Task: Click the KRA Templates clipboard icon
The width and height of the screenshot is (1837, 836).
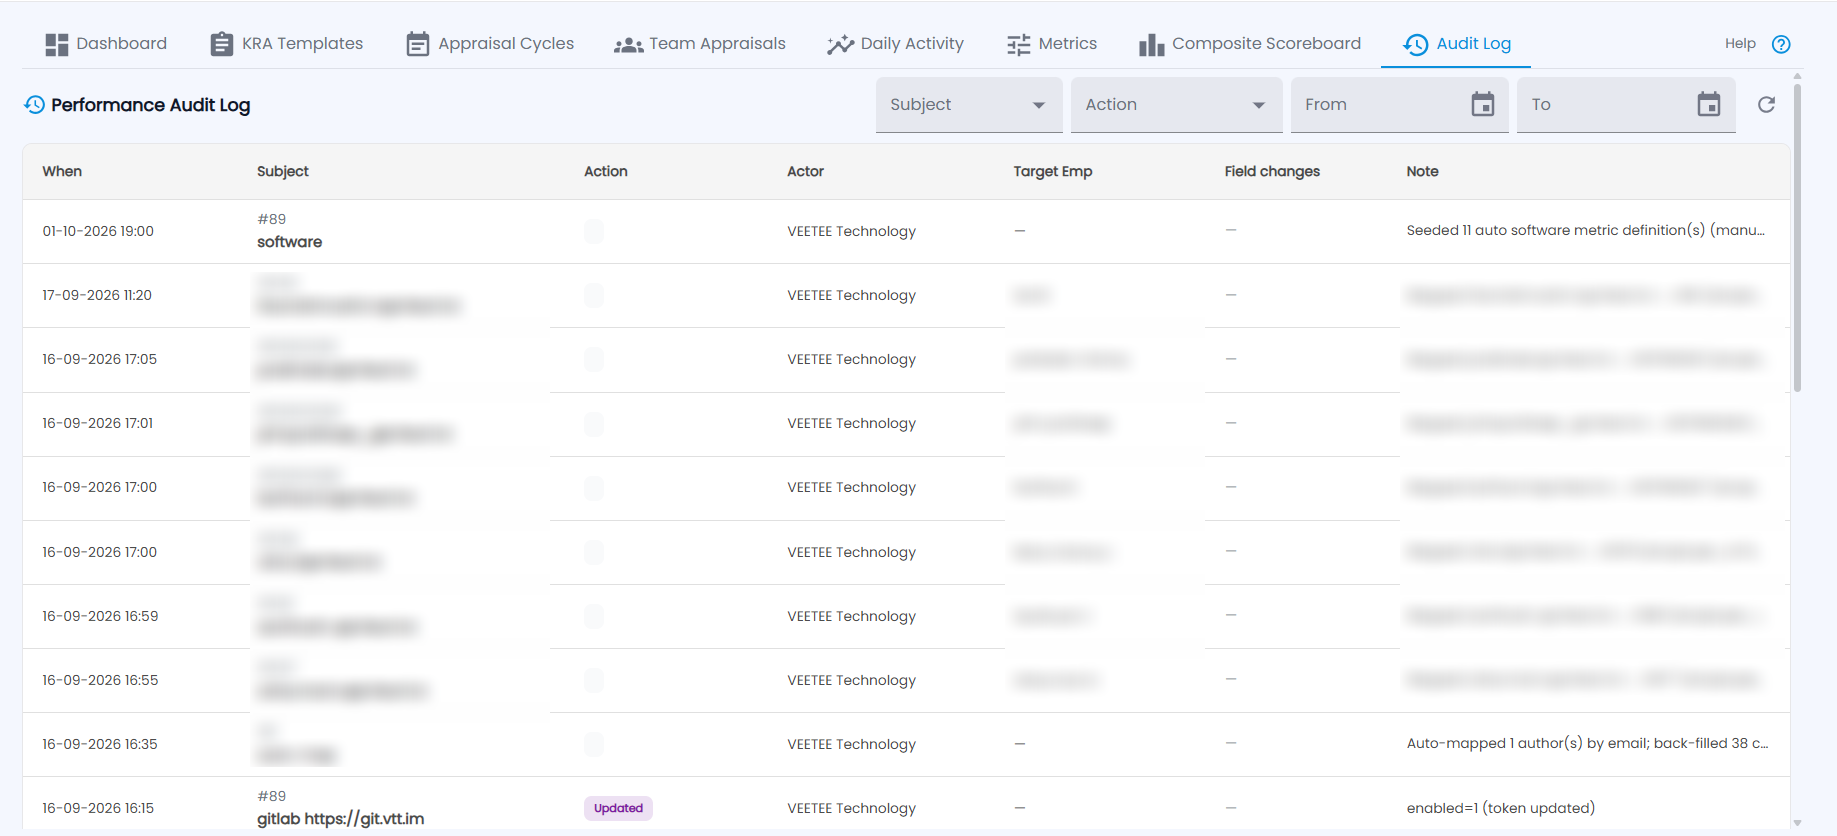Action: [221, 44]
